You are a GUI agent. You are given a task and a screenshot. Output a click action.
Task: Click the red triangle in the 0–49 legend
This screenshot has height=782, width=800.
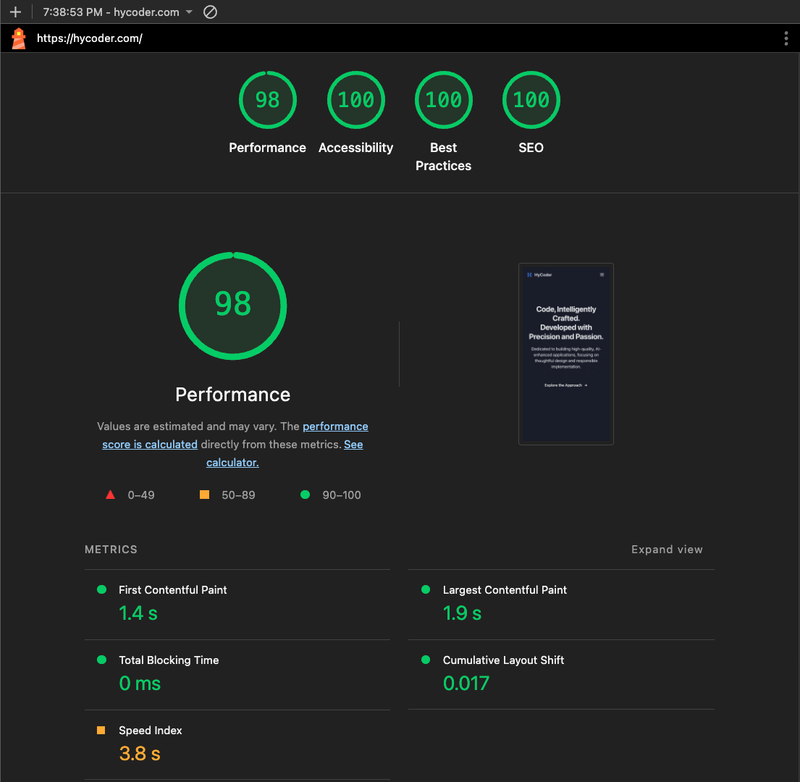click(x=109, y=494)
